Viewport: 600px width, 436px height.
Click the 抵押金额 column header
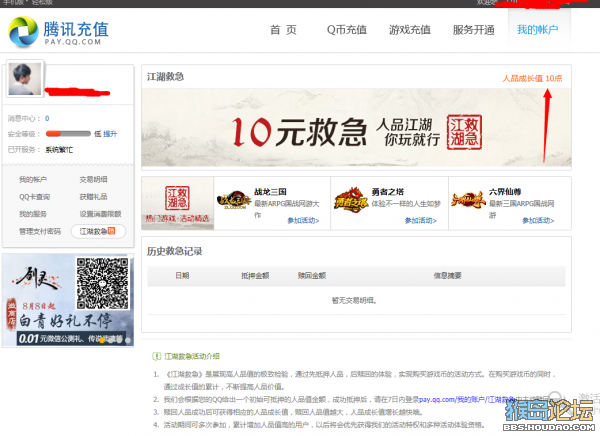[x=255, y=276]
